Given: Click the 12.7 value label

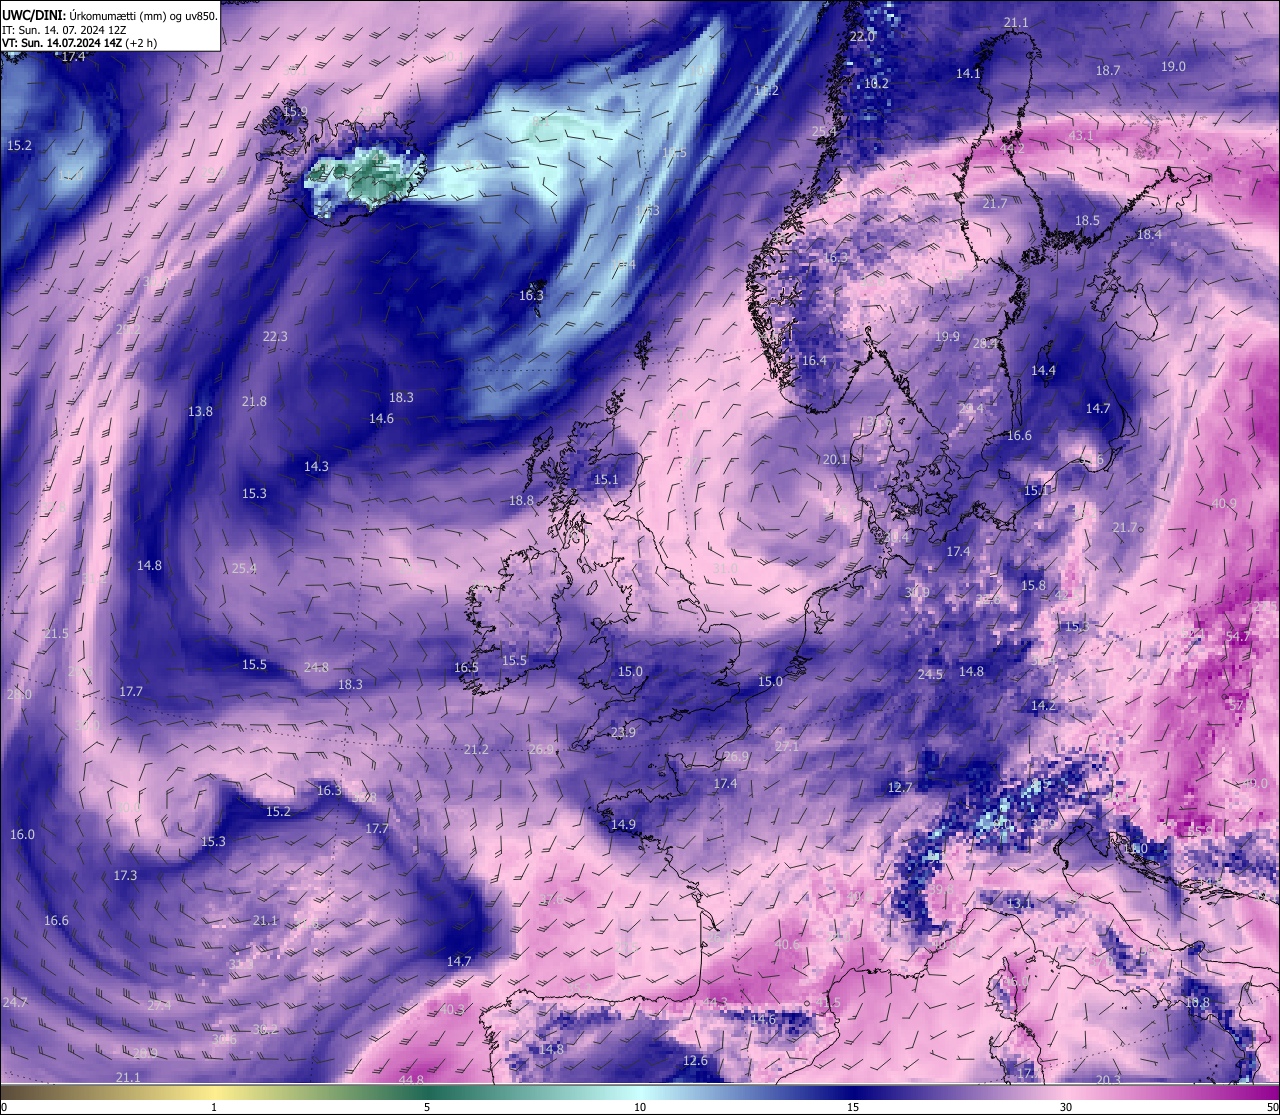Looking at the screenshot, I should pyautogui.click(x=900, y=789).
